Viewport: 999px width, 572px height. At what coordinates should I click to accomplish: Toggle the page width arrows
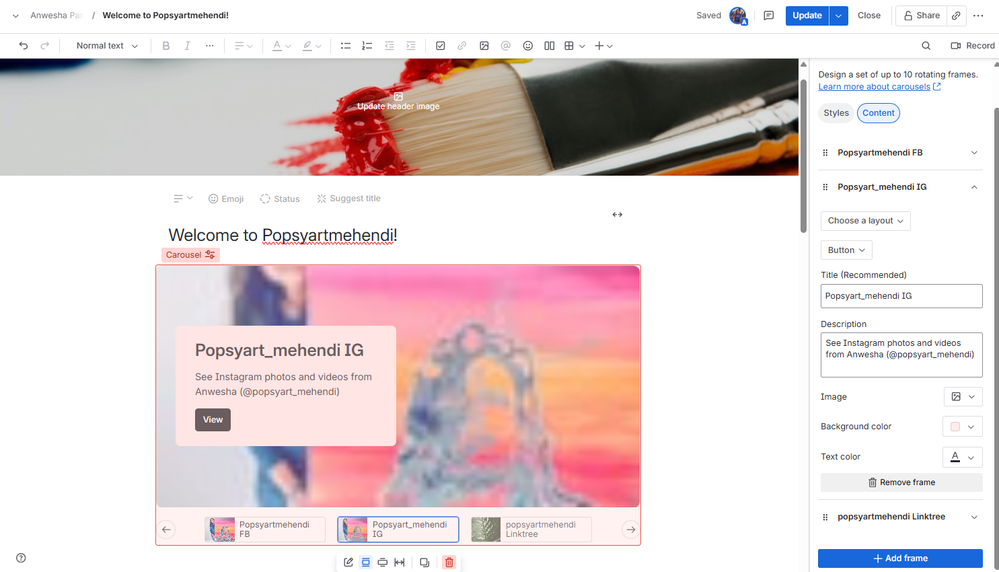coord(617,215)
